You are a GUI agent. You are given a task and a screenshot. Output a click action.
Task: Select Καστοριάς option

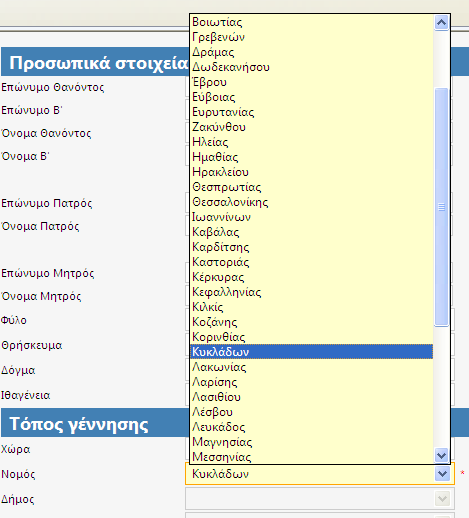tap(312, 262)
